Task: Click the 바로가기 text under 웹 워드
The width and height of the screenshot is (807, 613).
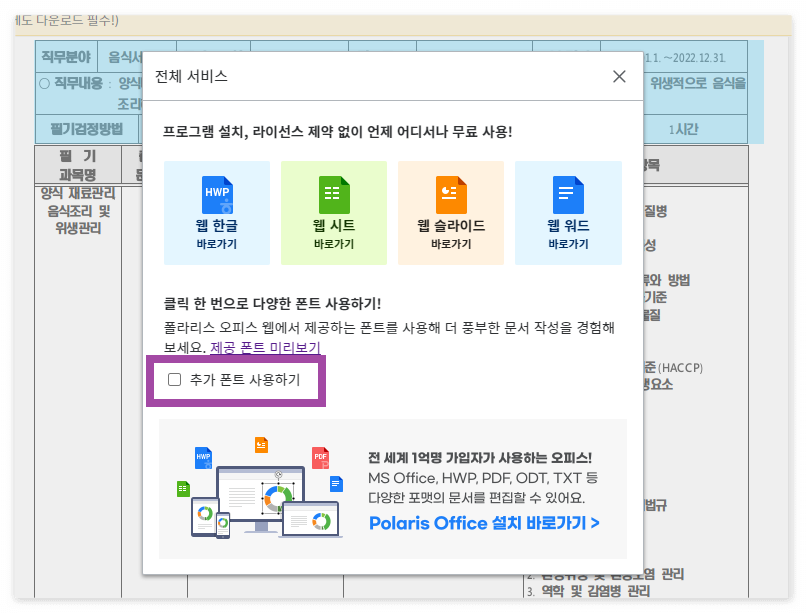Action: point(568,244)
